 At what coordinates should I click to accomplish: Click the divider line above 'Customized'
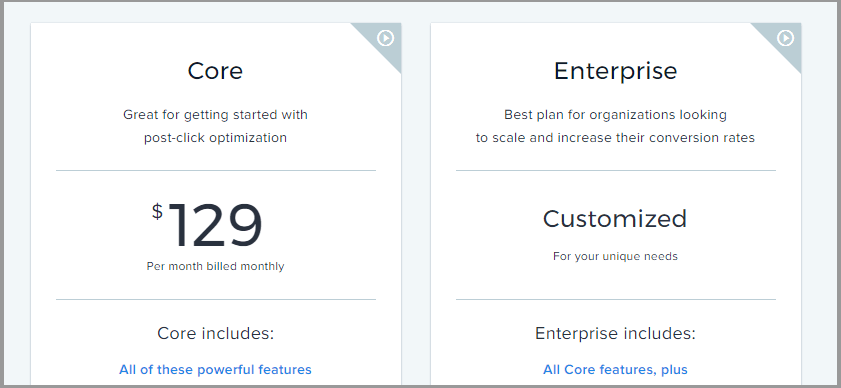616,171
